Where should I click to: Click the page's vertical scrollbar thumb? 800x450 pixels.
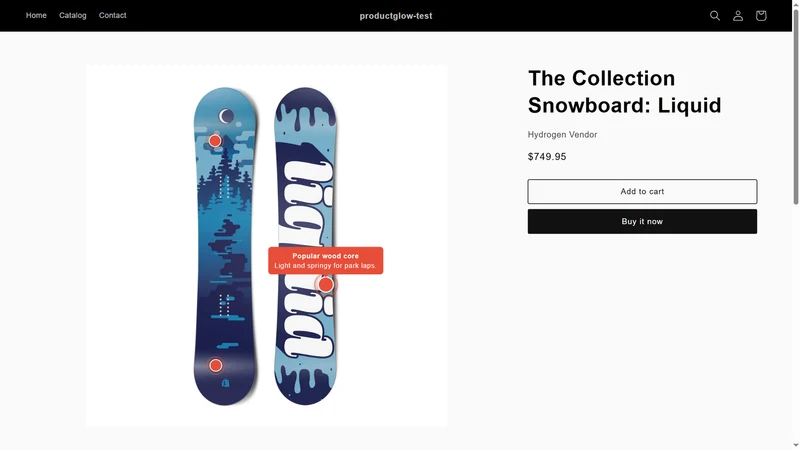tap(795, 107)
